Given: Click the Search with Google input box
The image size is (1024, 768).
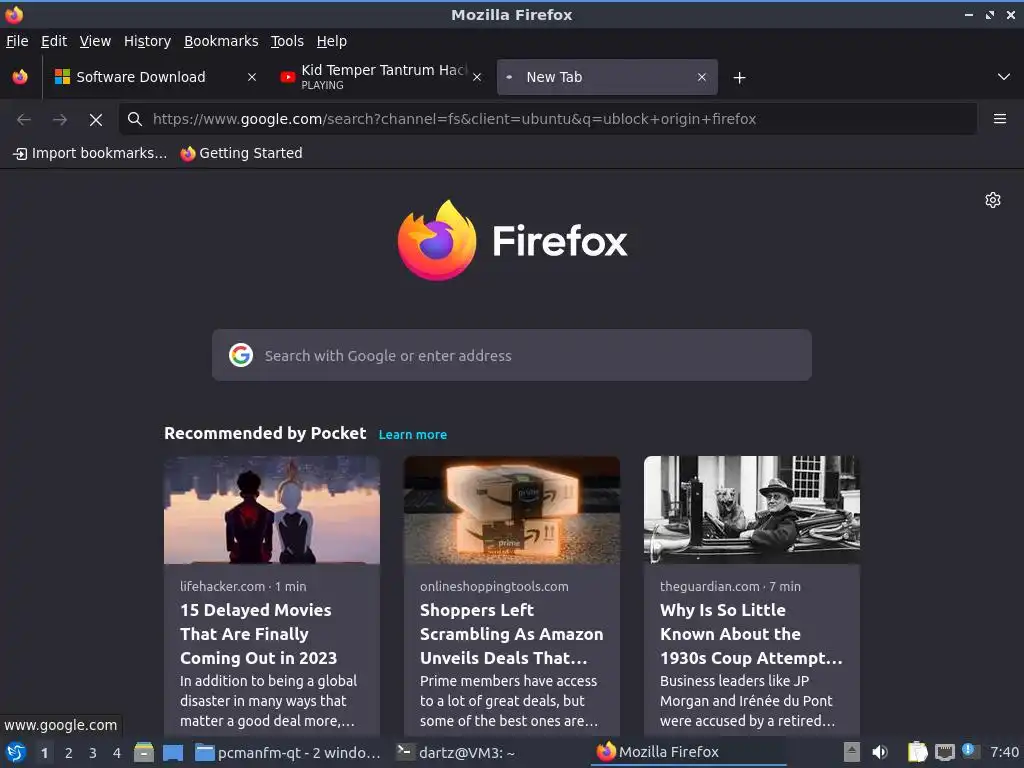Looking at the screenshot, I should (x=512, y=355).
